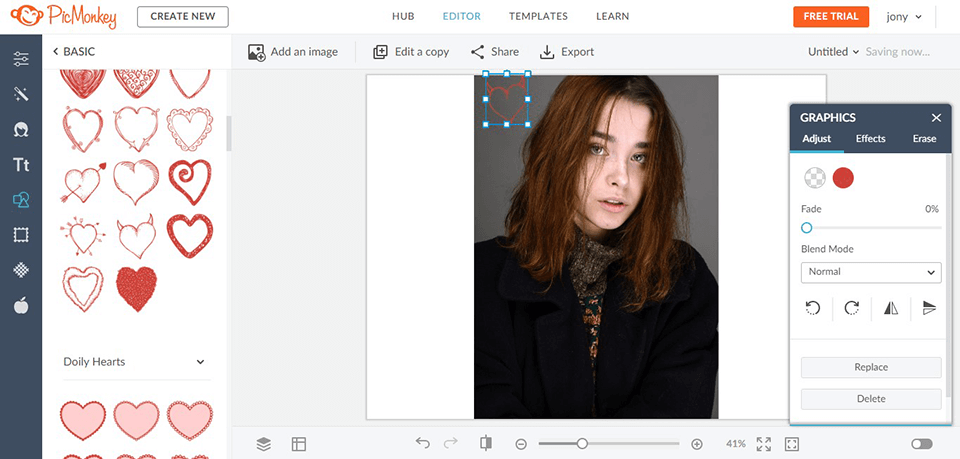
Task: Flip graphic horizontally
Action: click(890, 308)
